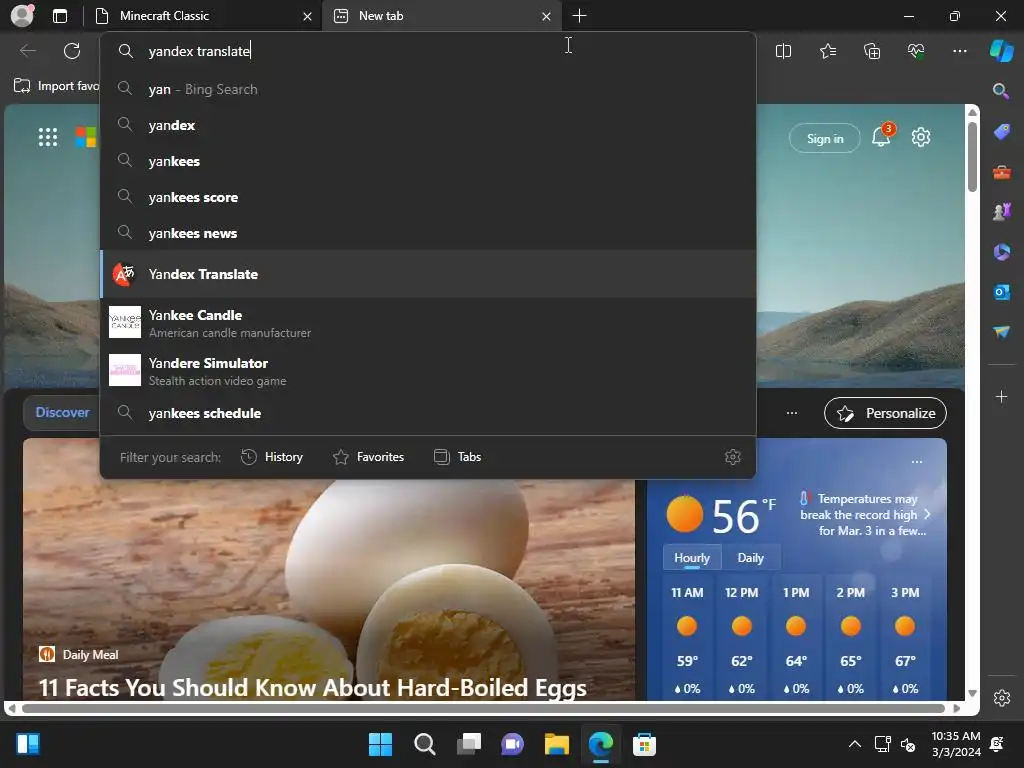Open the Yandere Simulator suggestion
The width and height of the screenshot is (1024, 768).
428,371
